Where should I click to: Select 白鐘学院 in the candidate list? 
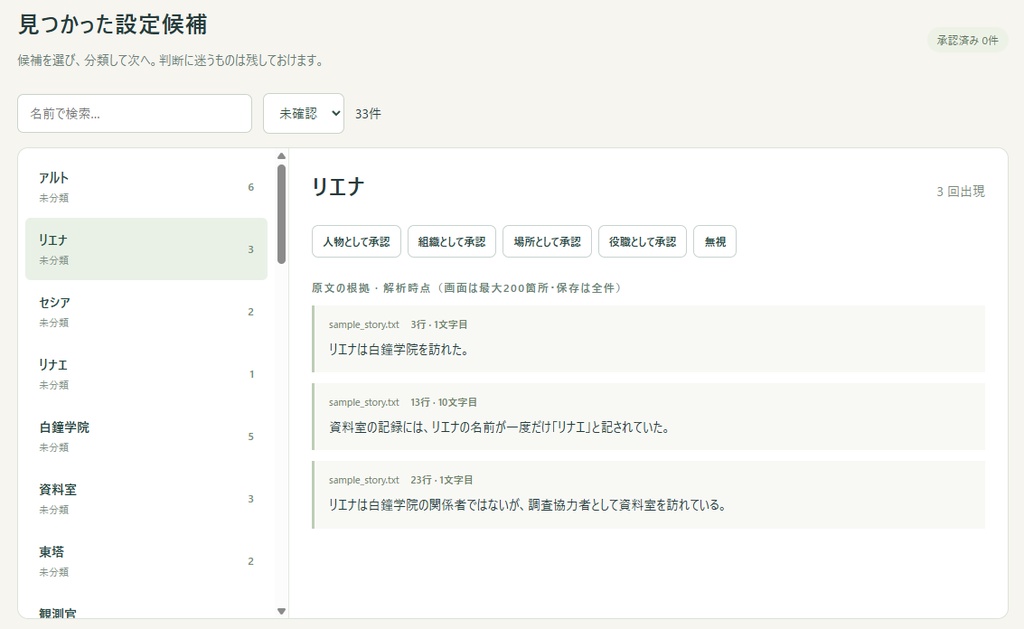pos(146,436)
